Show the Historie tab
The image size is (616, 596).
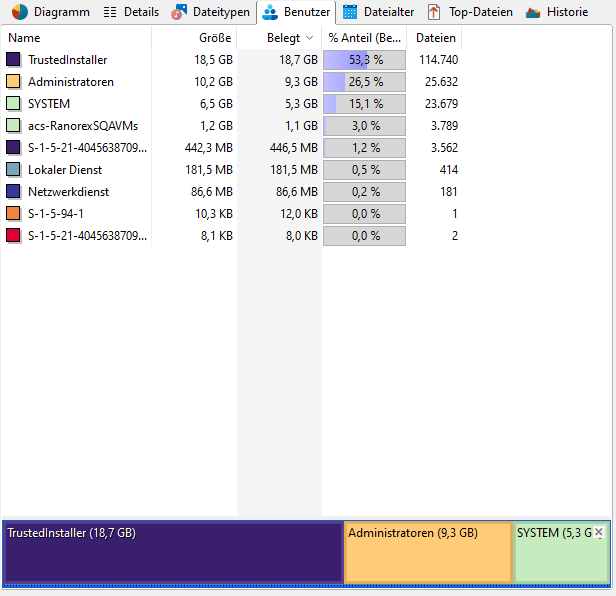click(557, 12)
